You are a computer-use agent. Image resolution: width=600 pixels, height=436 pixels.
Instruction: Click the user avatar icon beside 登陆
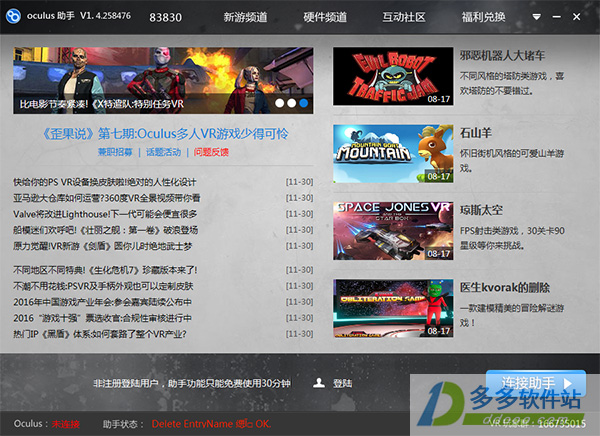coord(319,383)
